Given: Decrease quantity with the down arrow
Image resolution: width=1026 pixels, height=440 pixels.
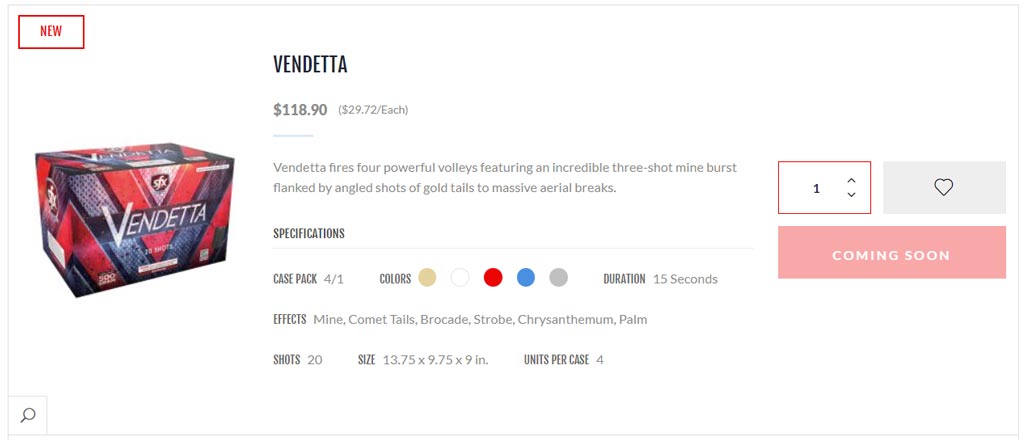Looking at the screenshot, I should click(x=851, y=194).
